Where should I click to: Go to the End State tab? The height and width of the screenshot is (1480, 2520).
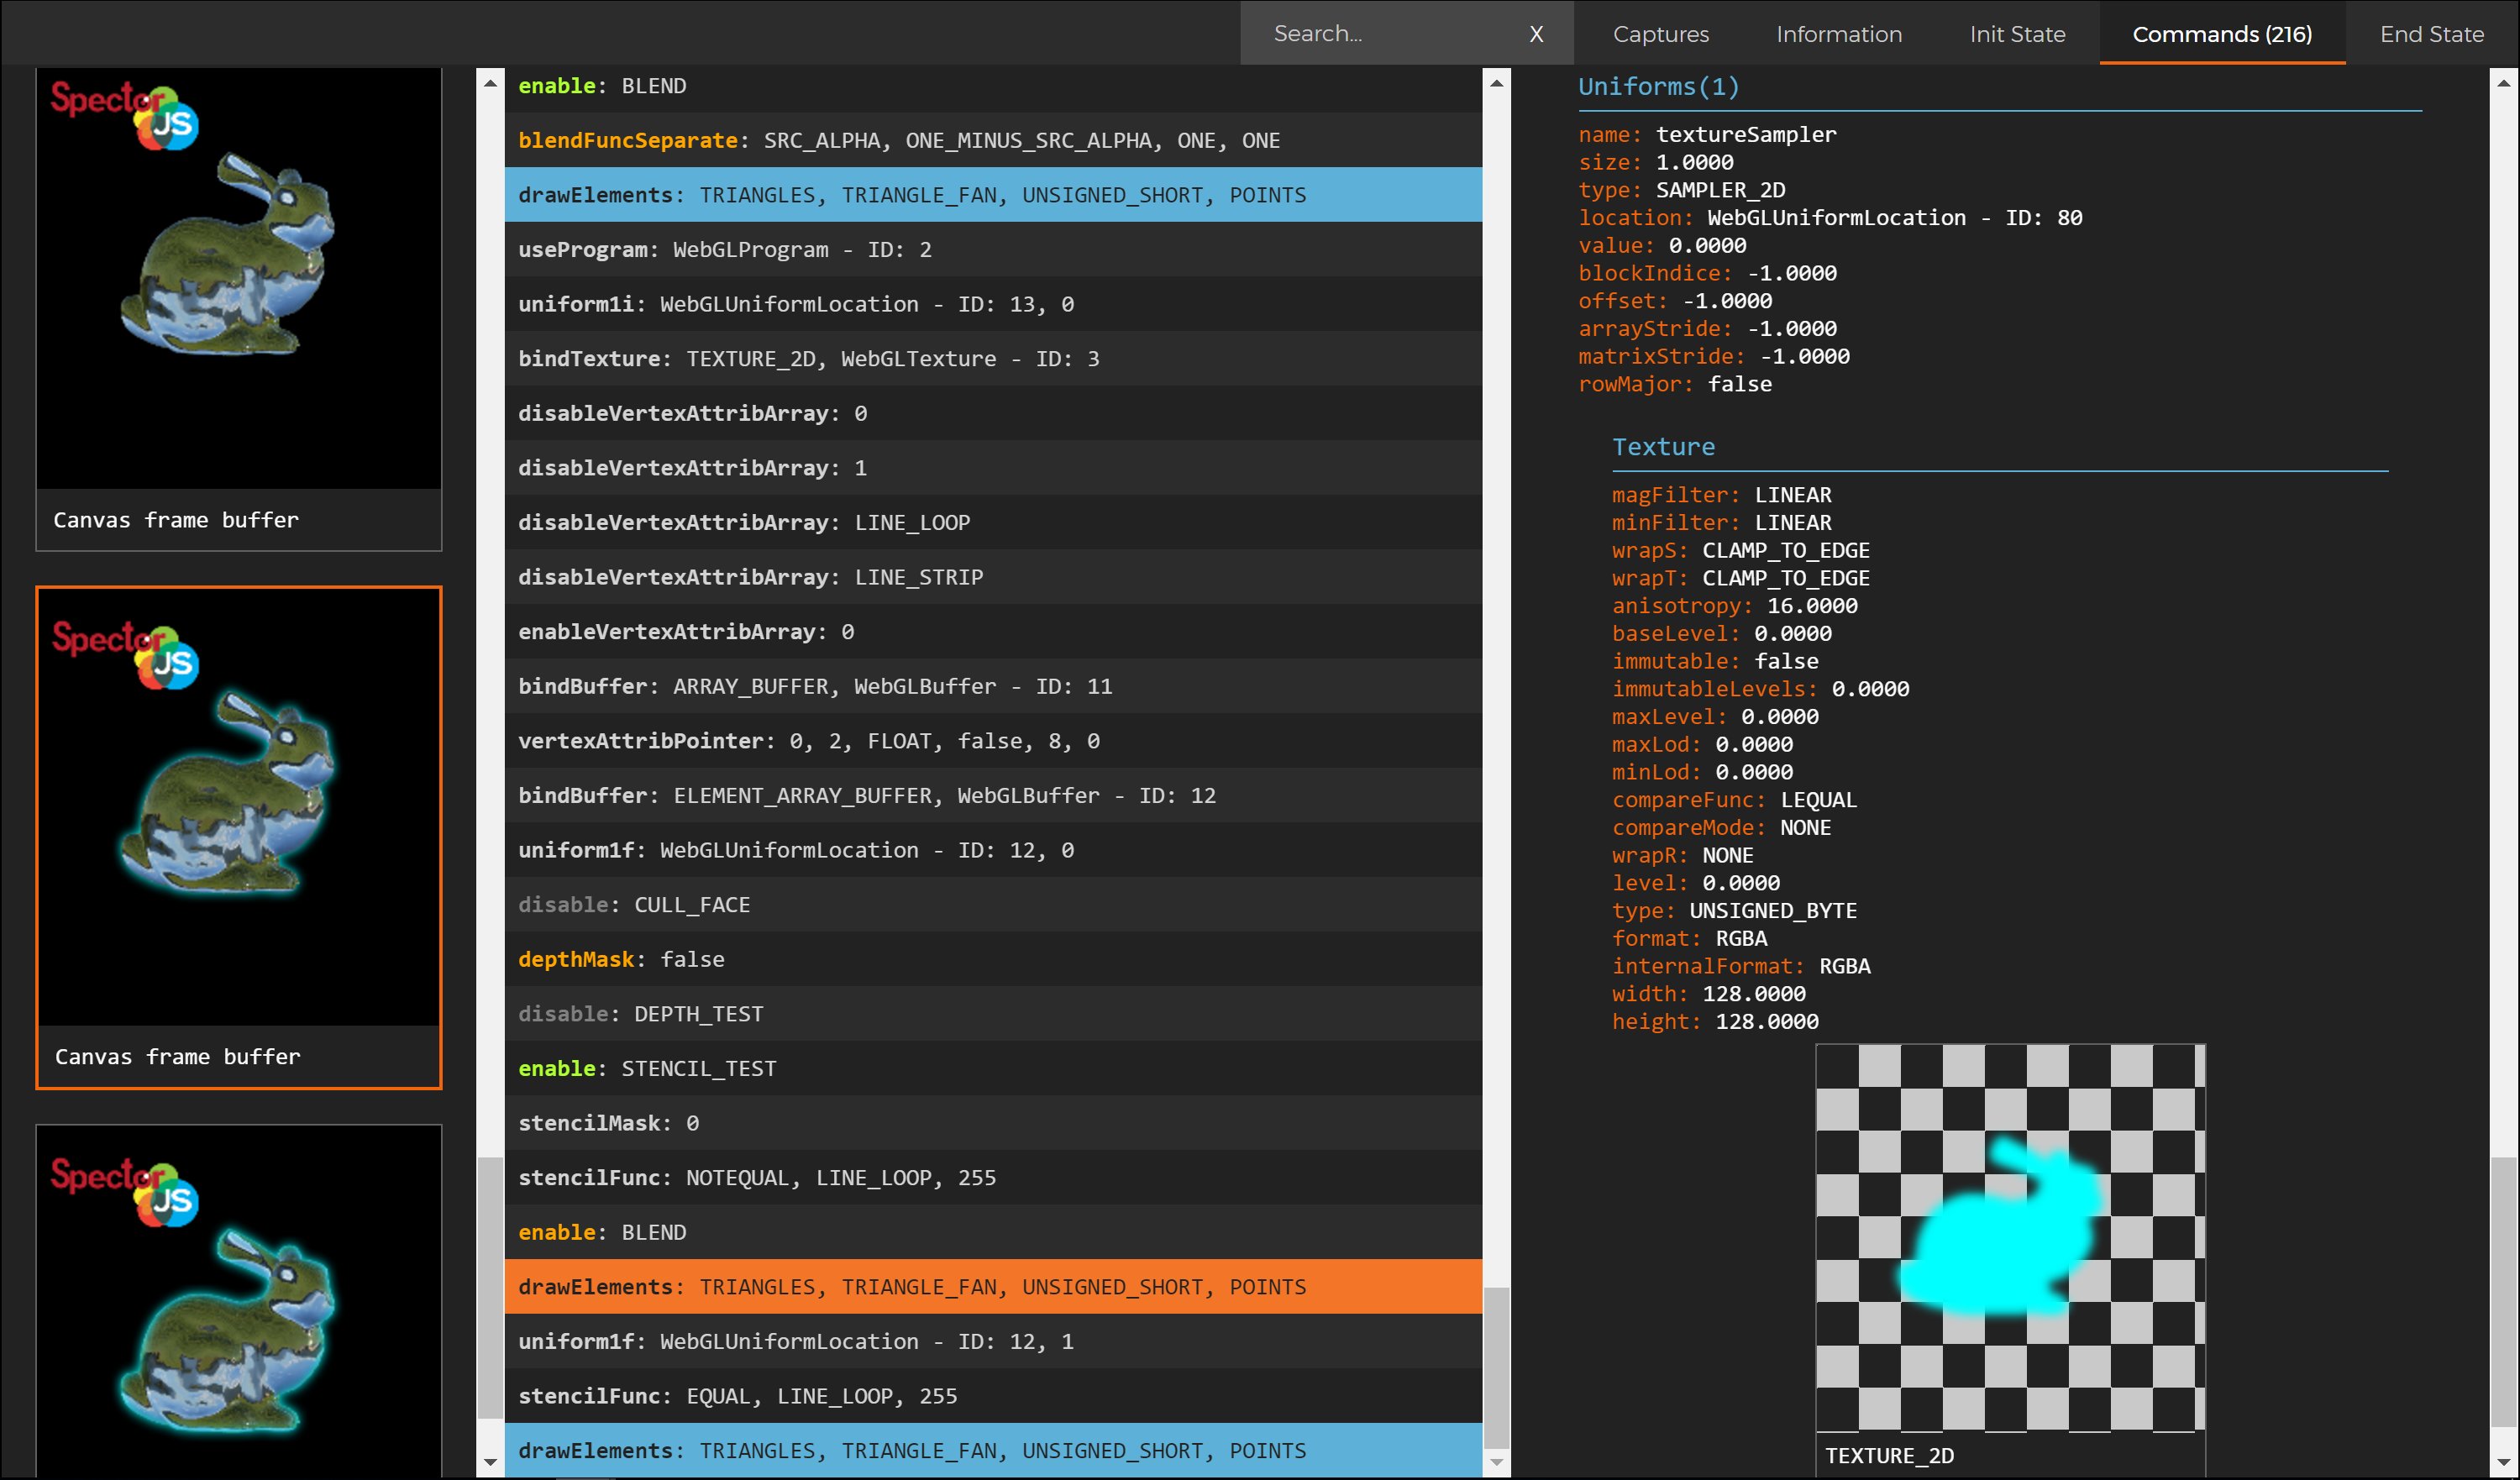point(2432,34)
